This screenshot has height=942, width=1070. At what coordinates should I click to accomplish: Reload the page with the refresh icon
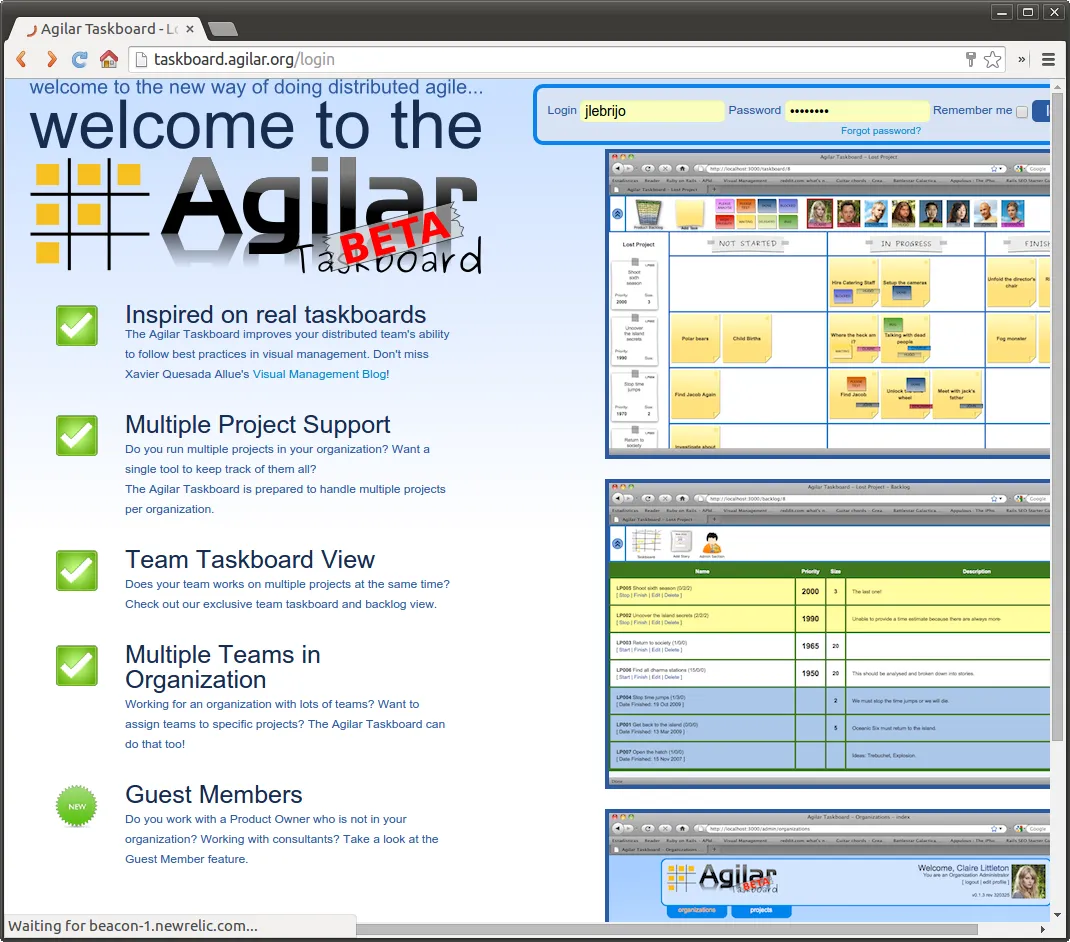(80, 59)
